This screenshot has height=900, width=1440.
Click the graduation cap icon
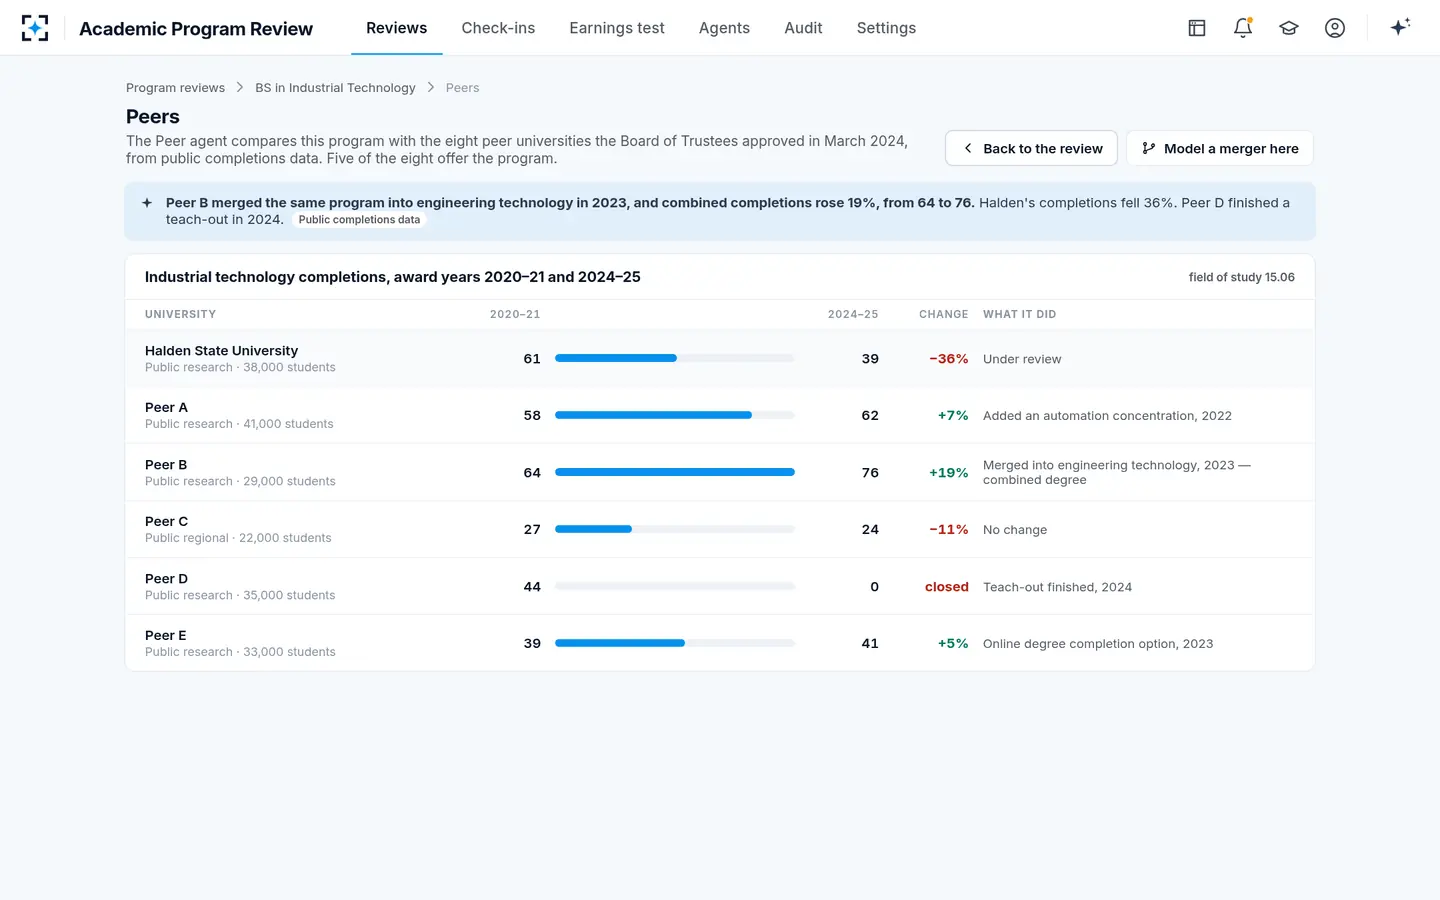pyautogui.click(x=1289, y=28)
